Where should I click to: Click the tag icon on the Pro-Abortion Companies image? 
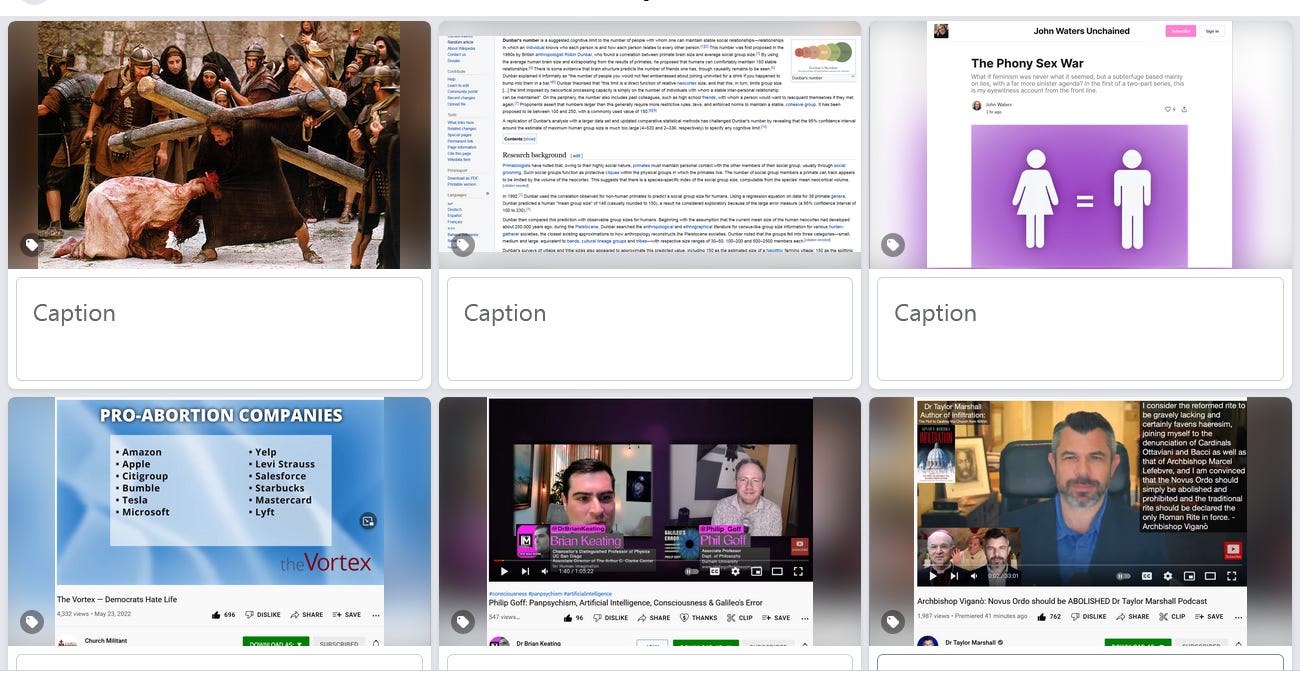(32, 621)
